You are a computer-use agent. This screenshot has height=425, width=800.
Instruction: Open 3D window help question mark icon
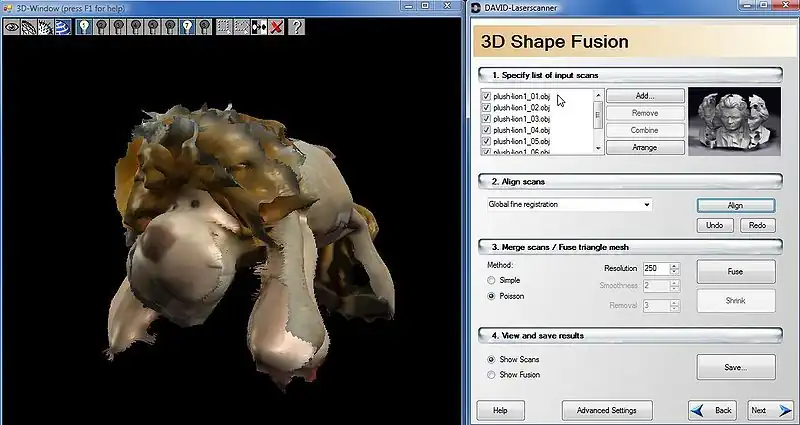[x=296, y=27]
